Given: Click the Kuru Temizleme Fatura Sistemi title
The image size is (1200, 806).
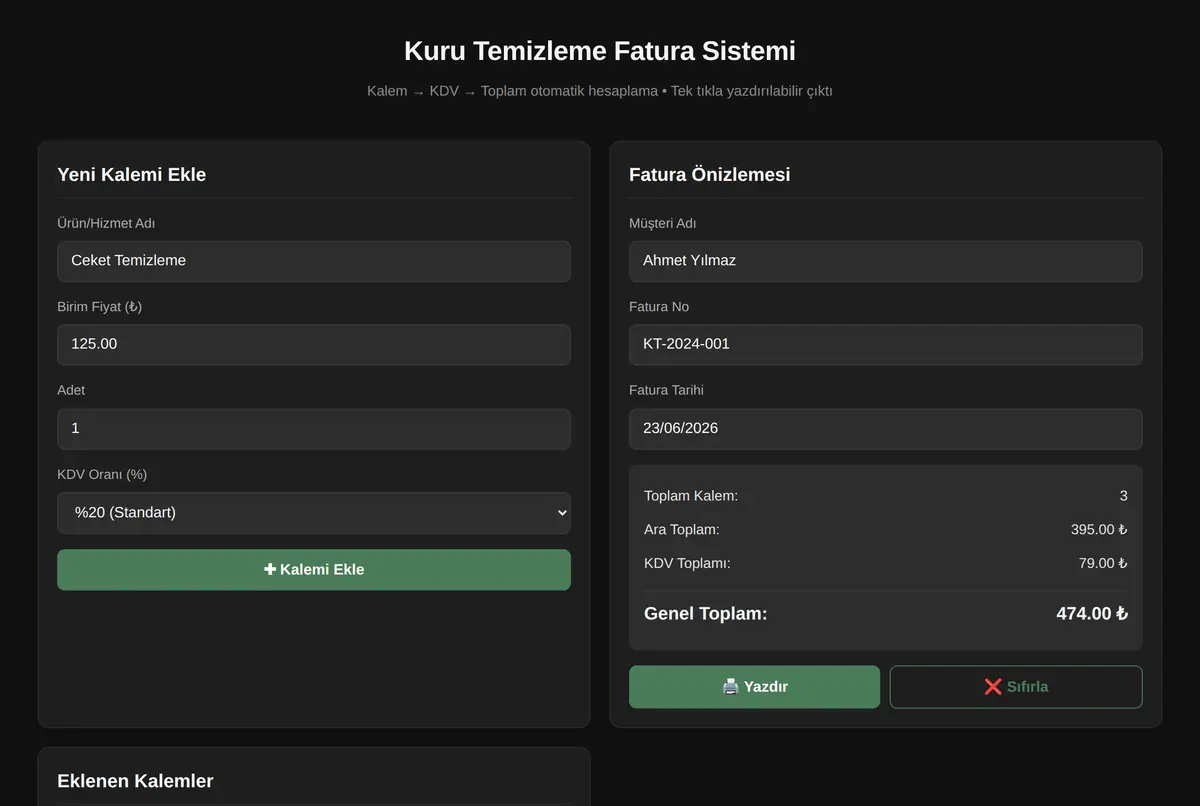Looking at the screenshot, I should coord(600,51).
